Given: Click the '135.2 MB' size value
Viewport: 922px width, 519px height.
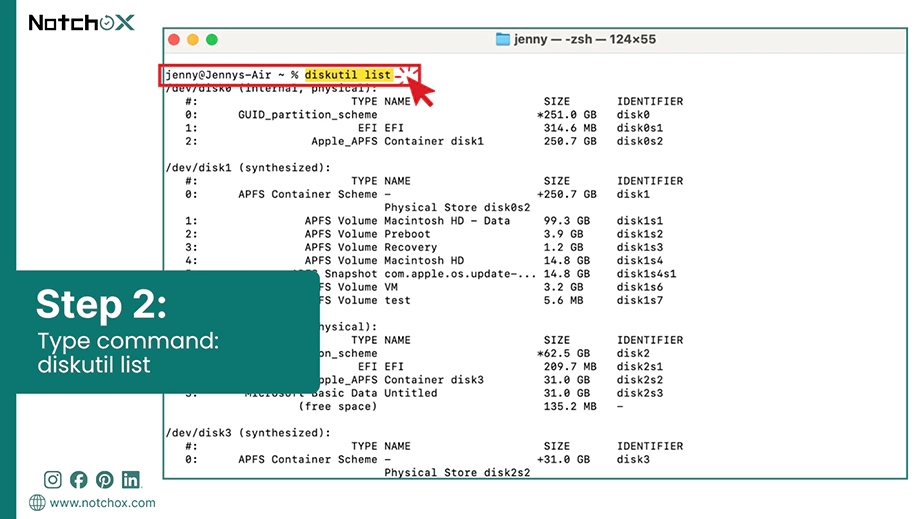Looking at the screenshot, I should click(570, 407).
